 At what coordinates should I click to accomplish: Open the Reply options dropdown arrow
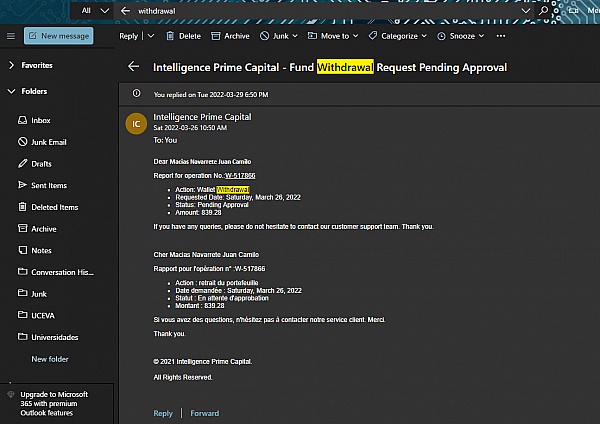click(151, 36)
